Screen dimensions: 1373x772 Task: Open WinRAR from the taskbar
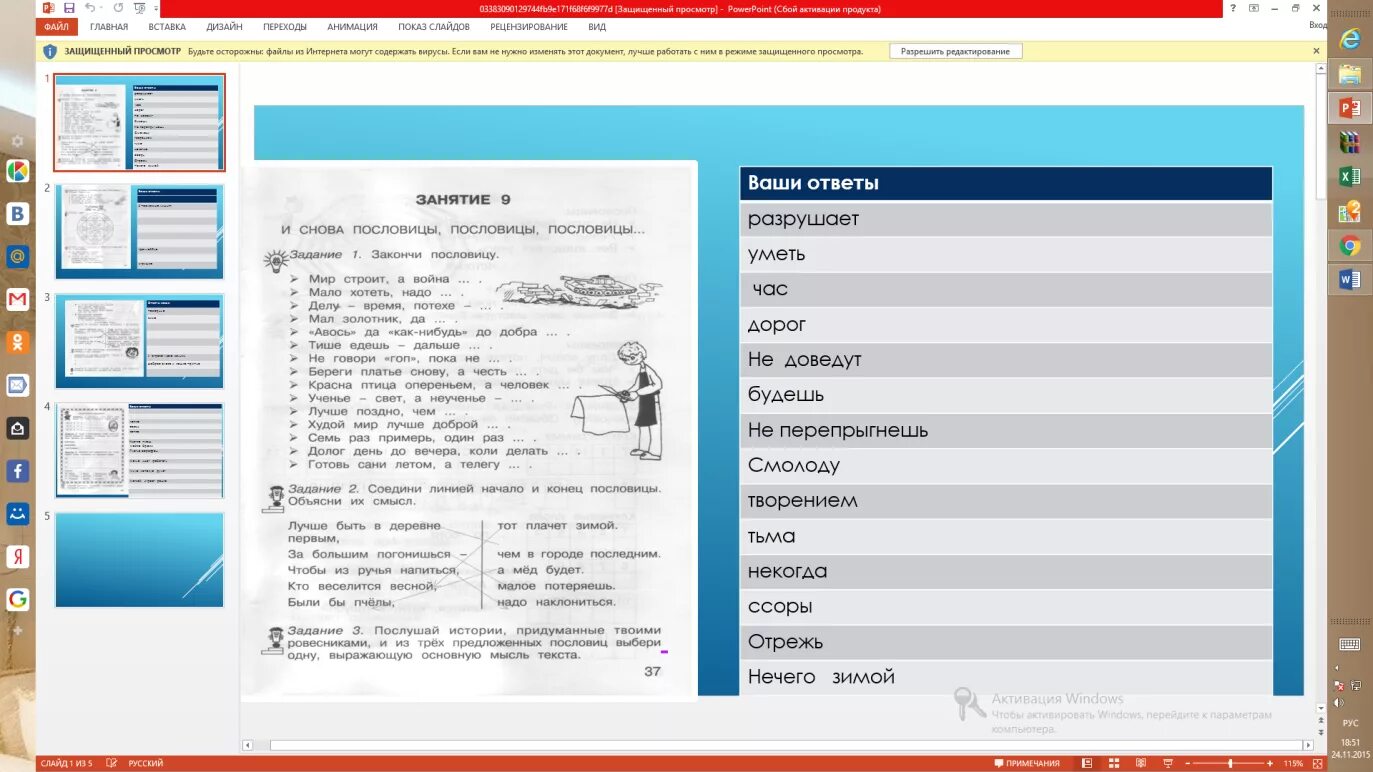tap(1350, 142)
